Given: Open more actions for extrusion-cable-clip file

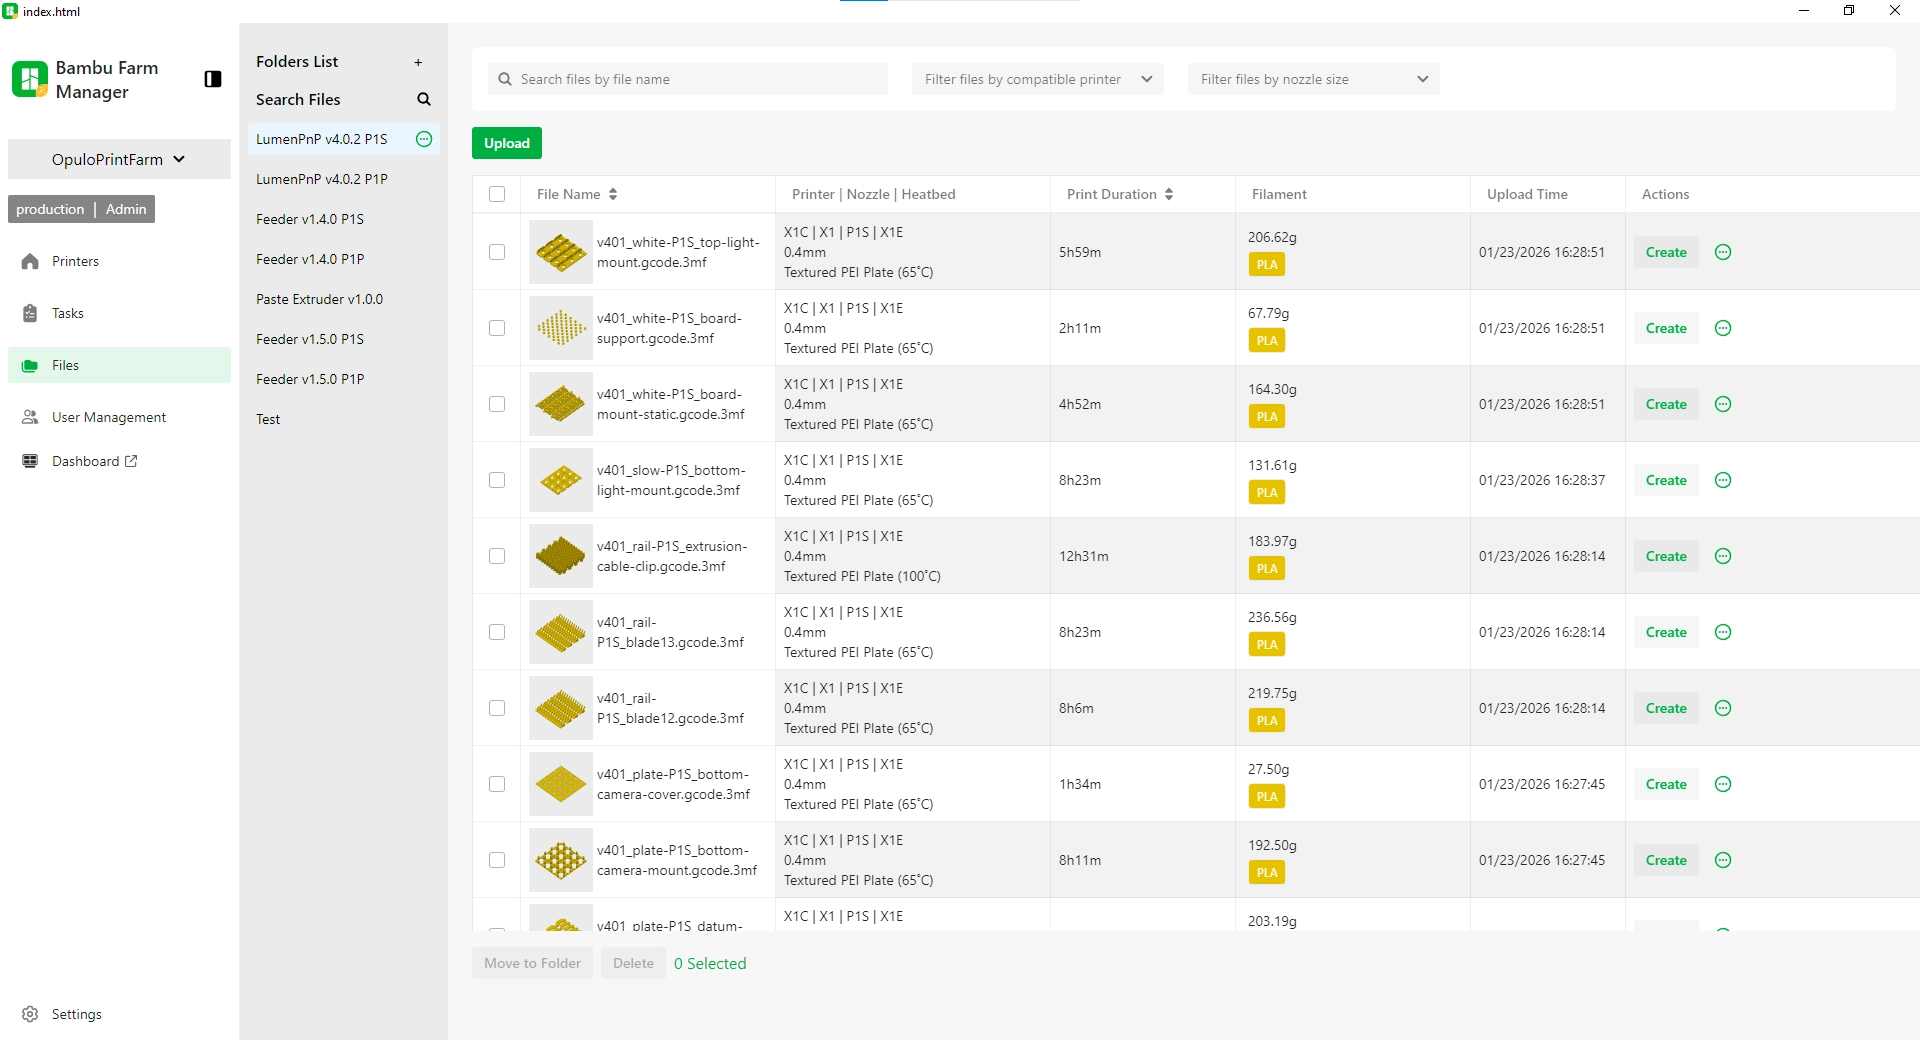Looking at the screenshot, I should [1723, 556].
